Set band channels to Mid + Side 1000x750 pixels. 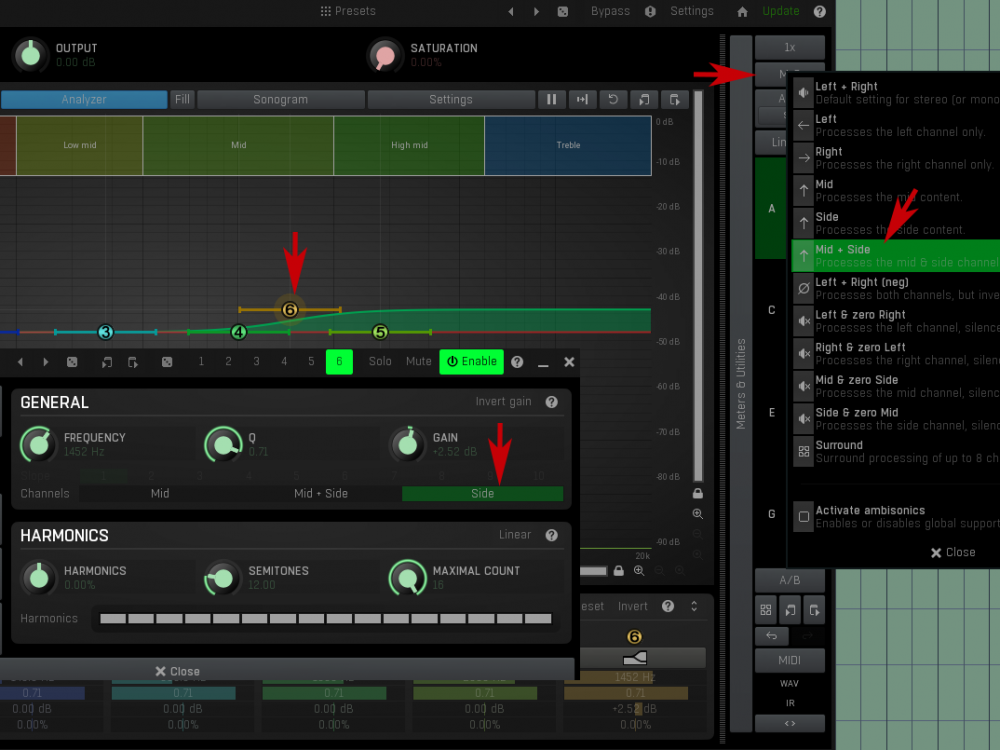coord(321,494)
